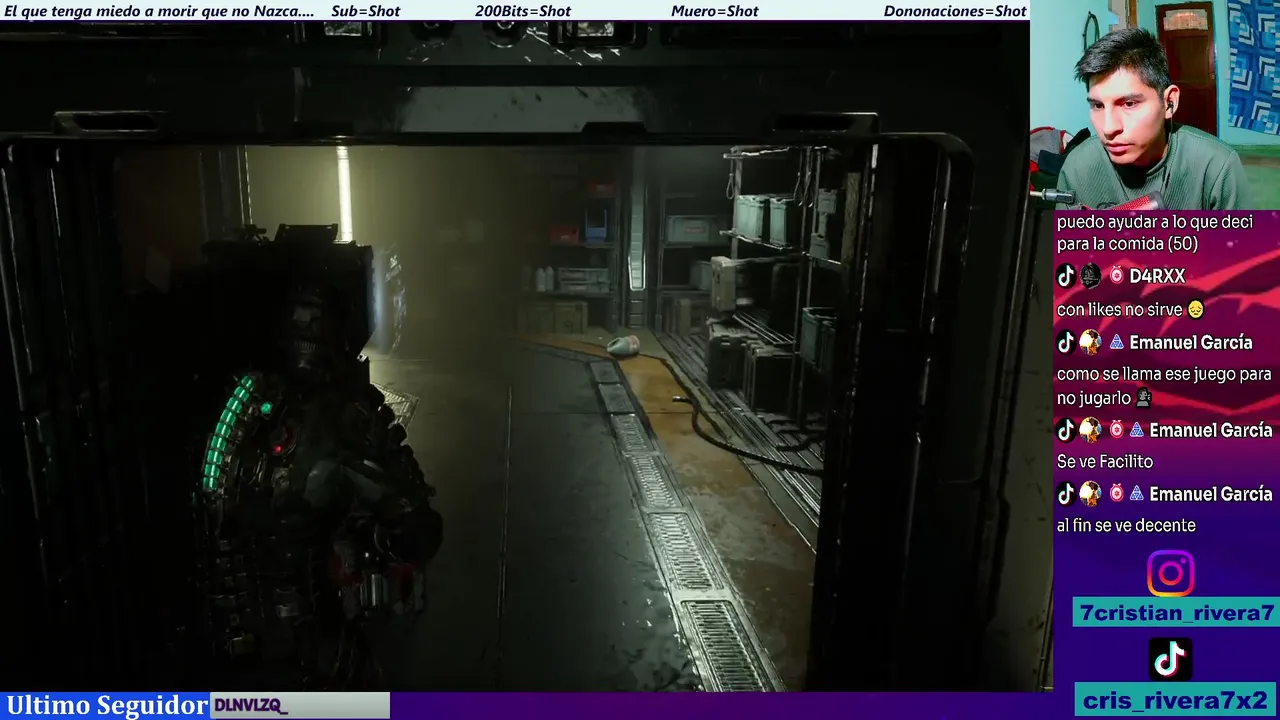Viewport: 1280px width, 720px height.
Task: Click triangle badge on Emanuel García row above 'como se llama'
Action: (x=1116, y=342)
